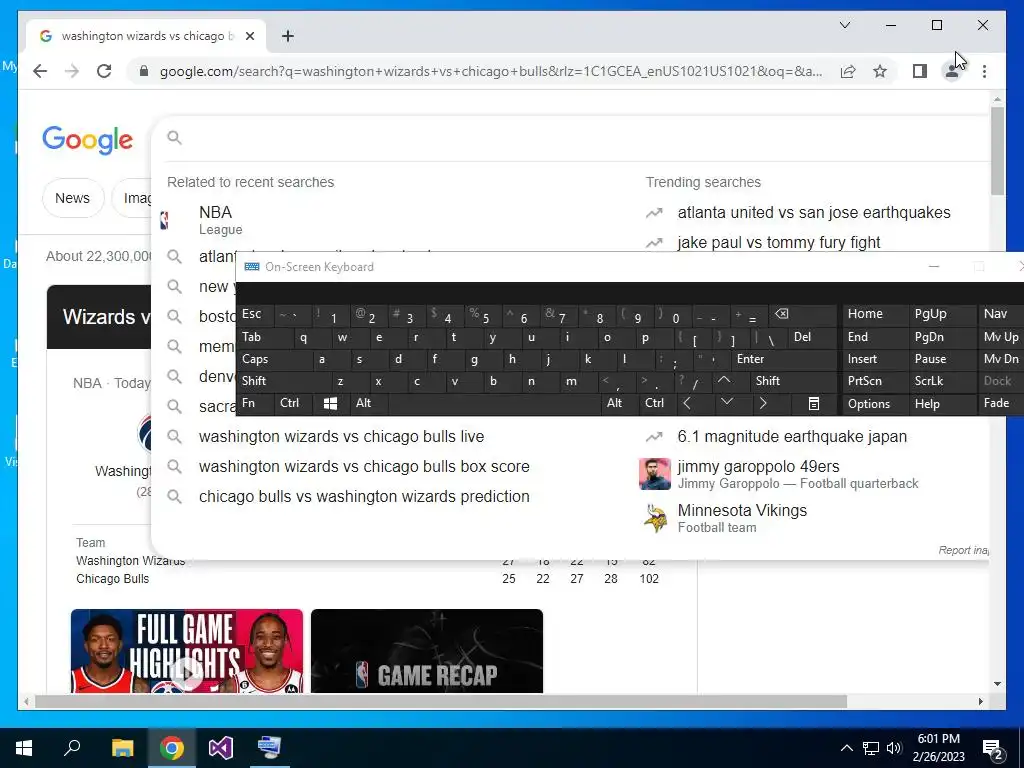The width and height of the screenshot is (1024, 768).
Task: Tap Esc on the On-Screen Keyboard
Action: coord(255,314)
